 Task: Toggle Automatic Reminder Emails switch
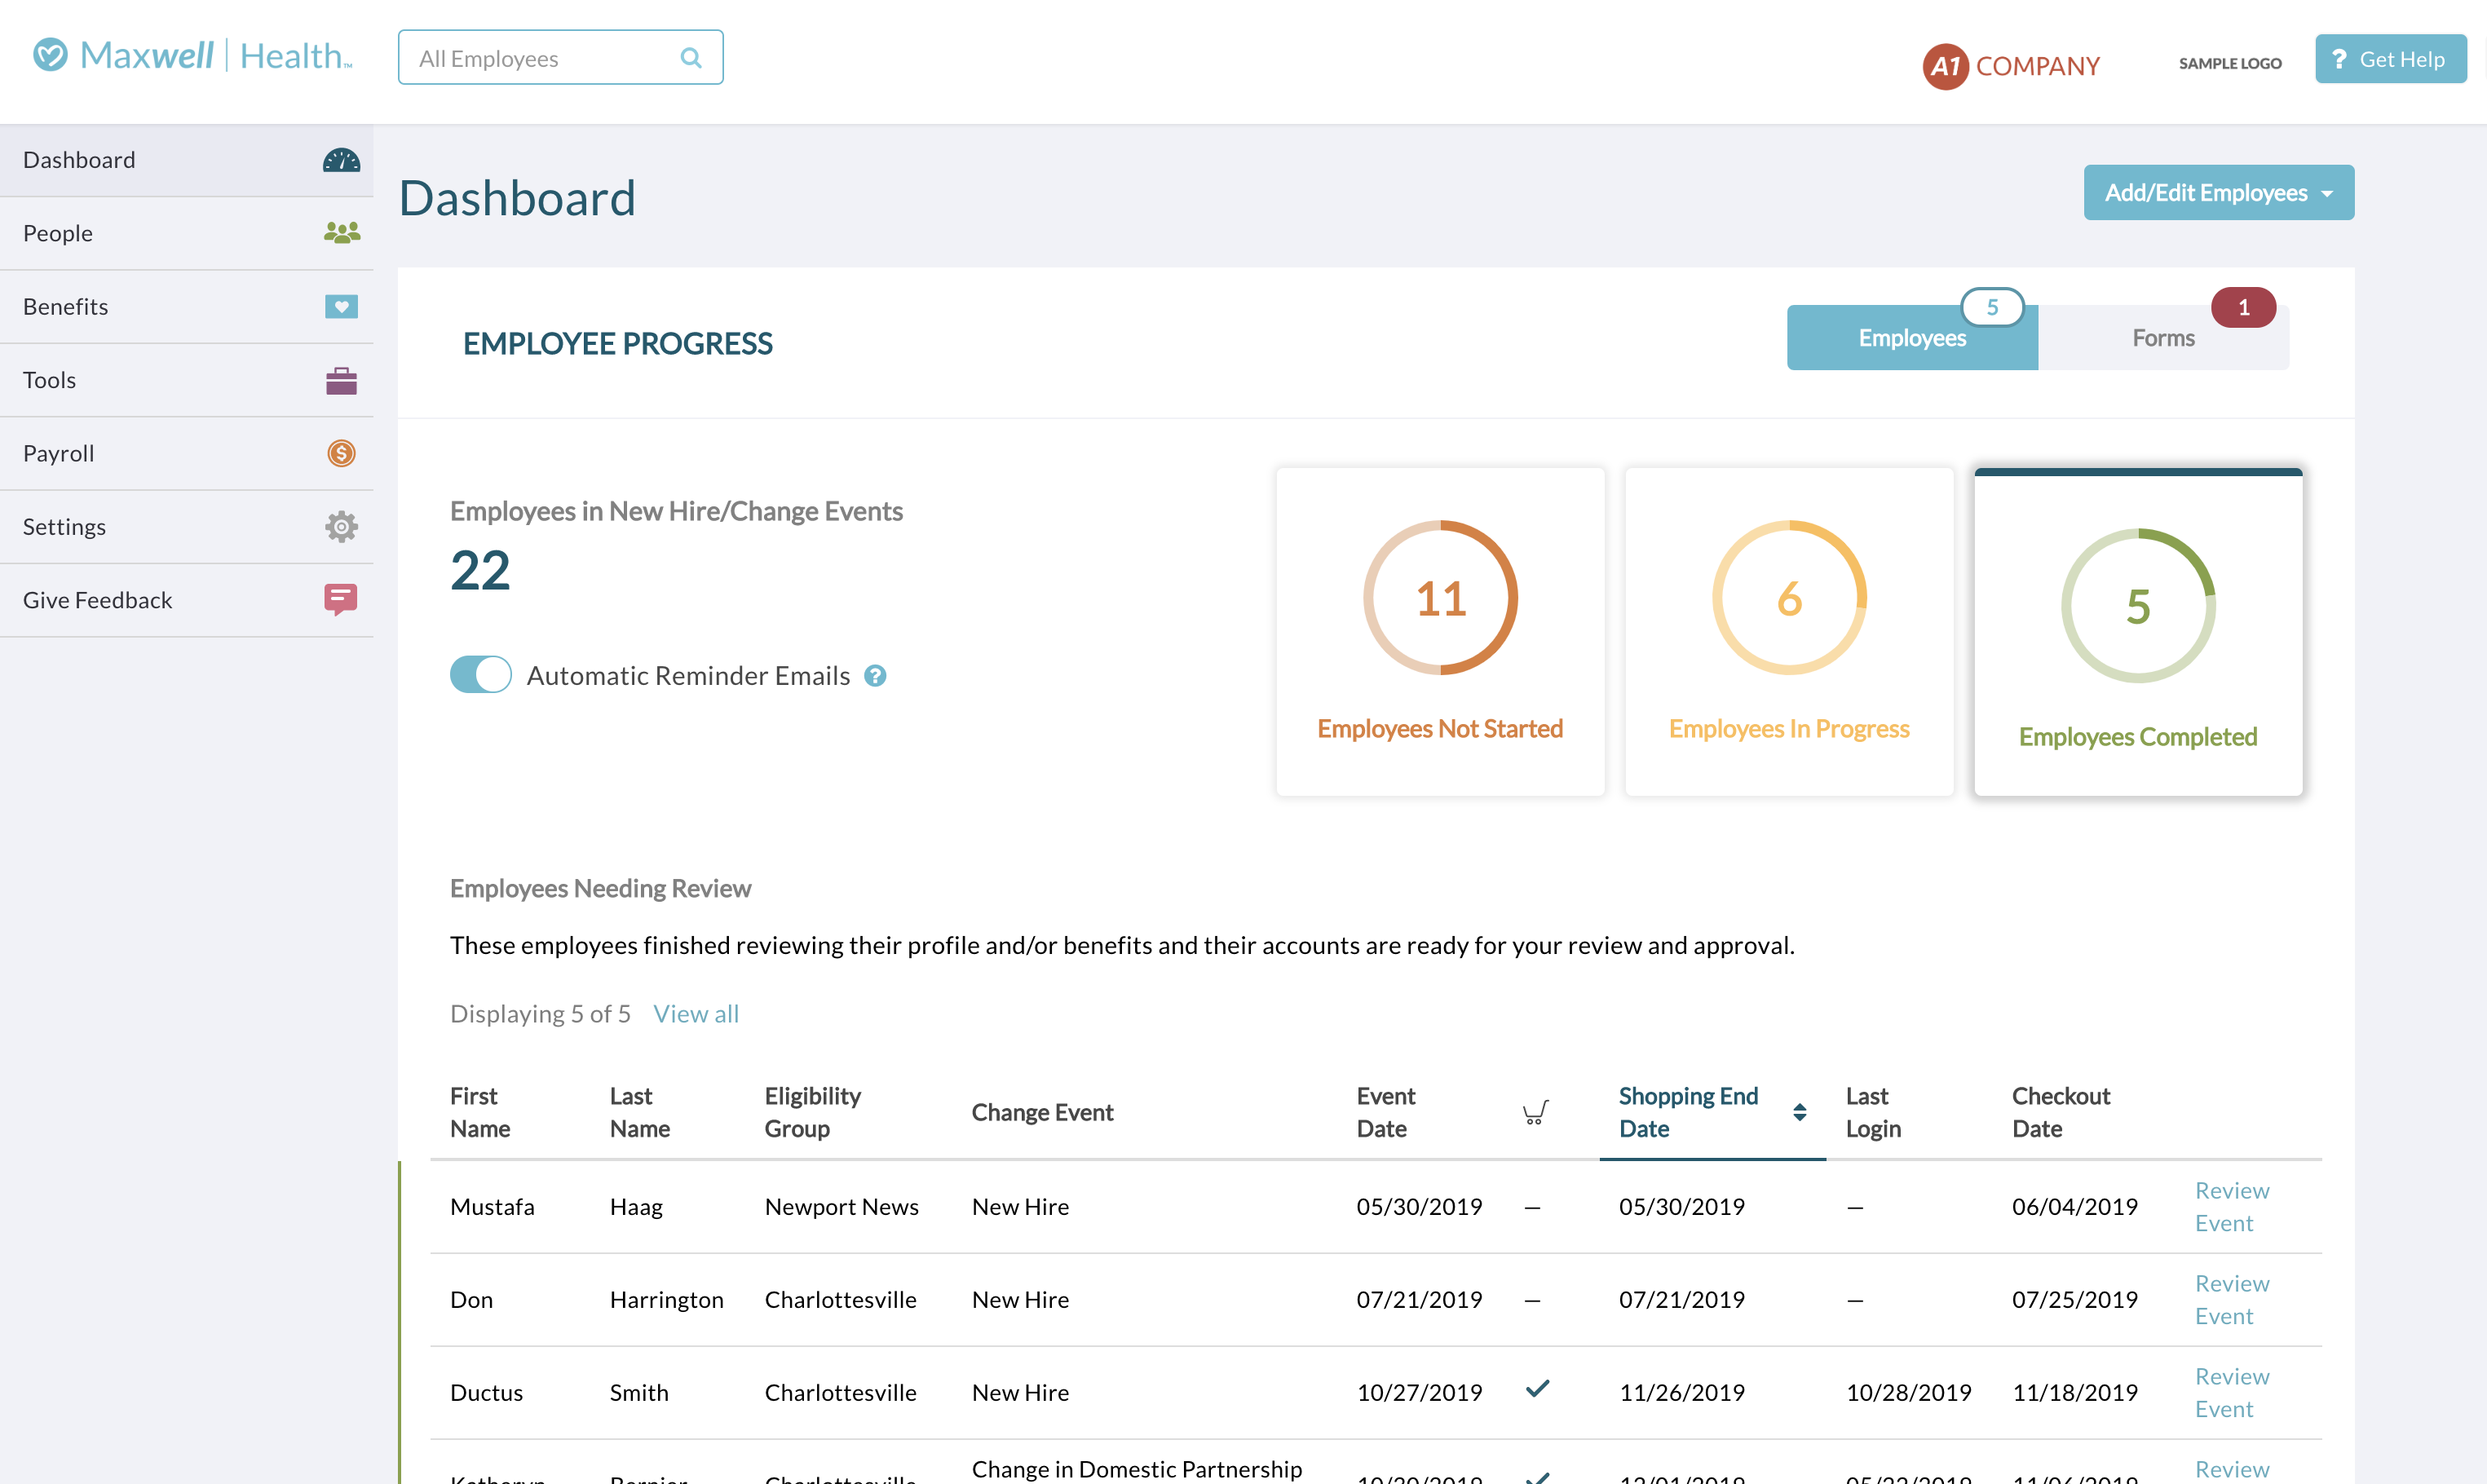(x=480, y=675)
